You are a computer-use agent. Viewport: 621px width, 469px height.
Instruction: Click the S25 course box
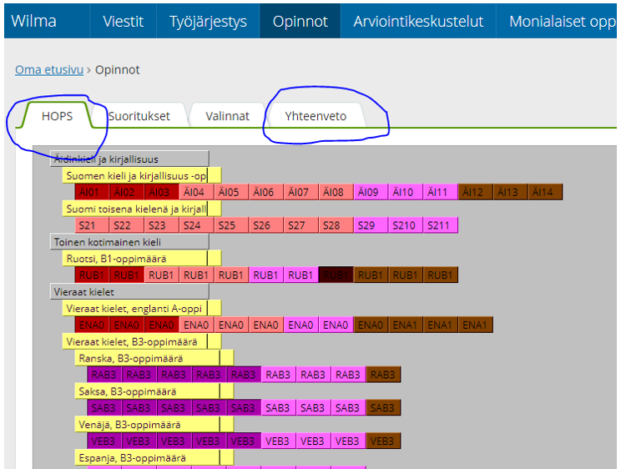click(227, 225)
